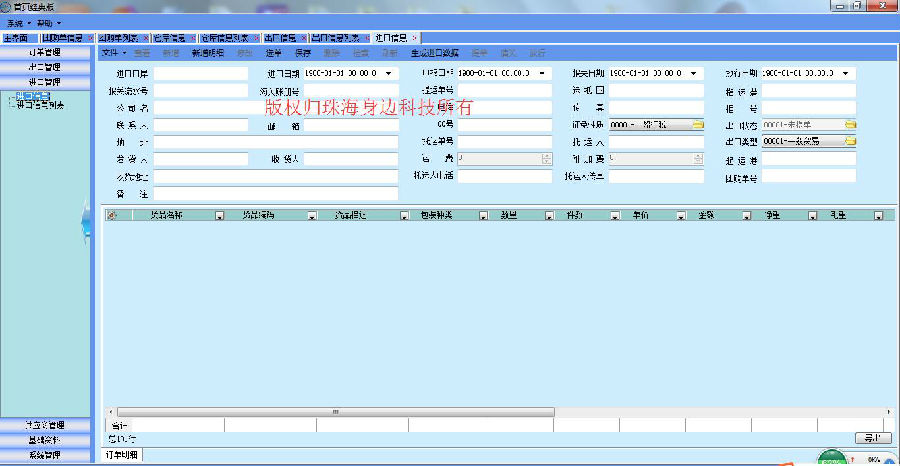The height and width of the screenshot is (466, 900).
Task: Open the 文件 toolbar menu
Action: click(114, 53)
